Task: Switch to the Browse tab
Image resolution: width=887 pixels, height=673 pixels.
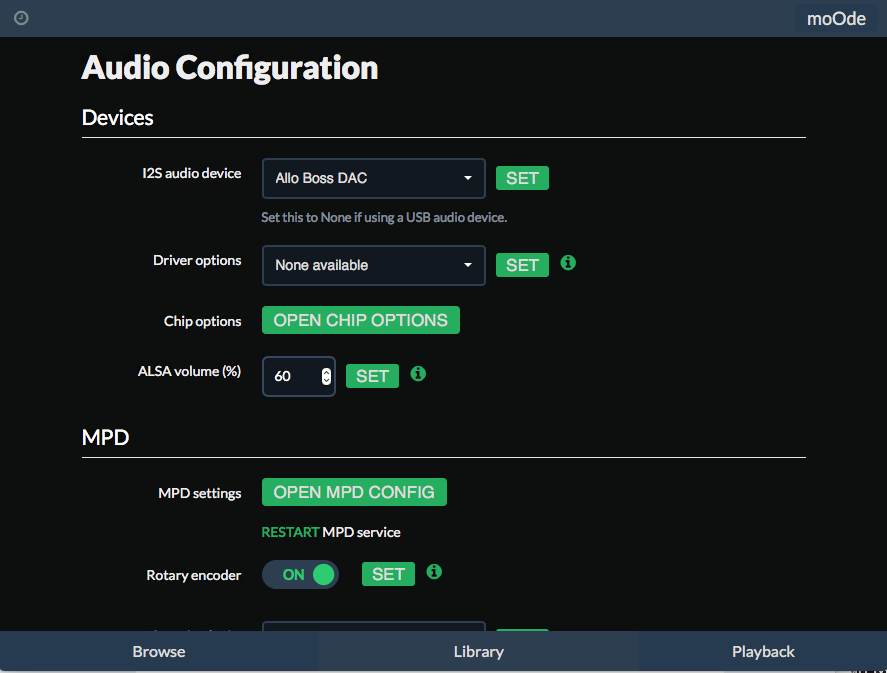Action: tap(159, 652)
